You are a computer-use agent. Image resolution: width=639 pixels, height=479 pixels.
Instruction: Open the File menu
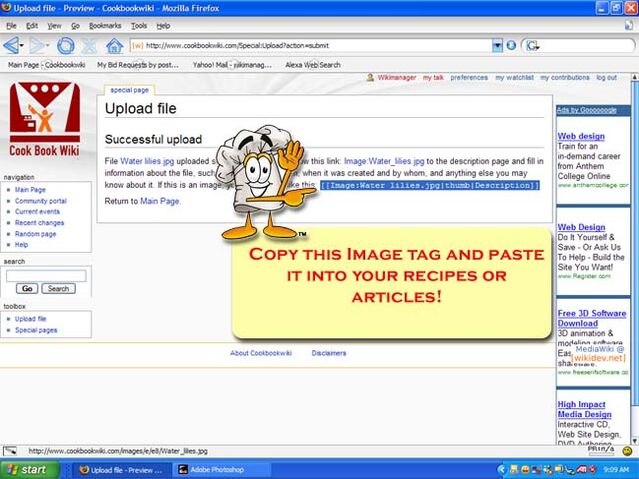11,26
